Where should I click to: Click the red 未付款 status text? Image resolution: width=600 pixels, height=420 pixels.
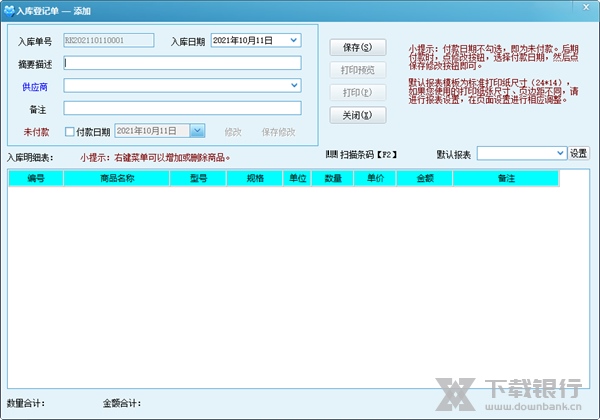pos(36,132)
